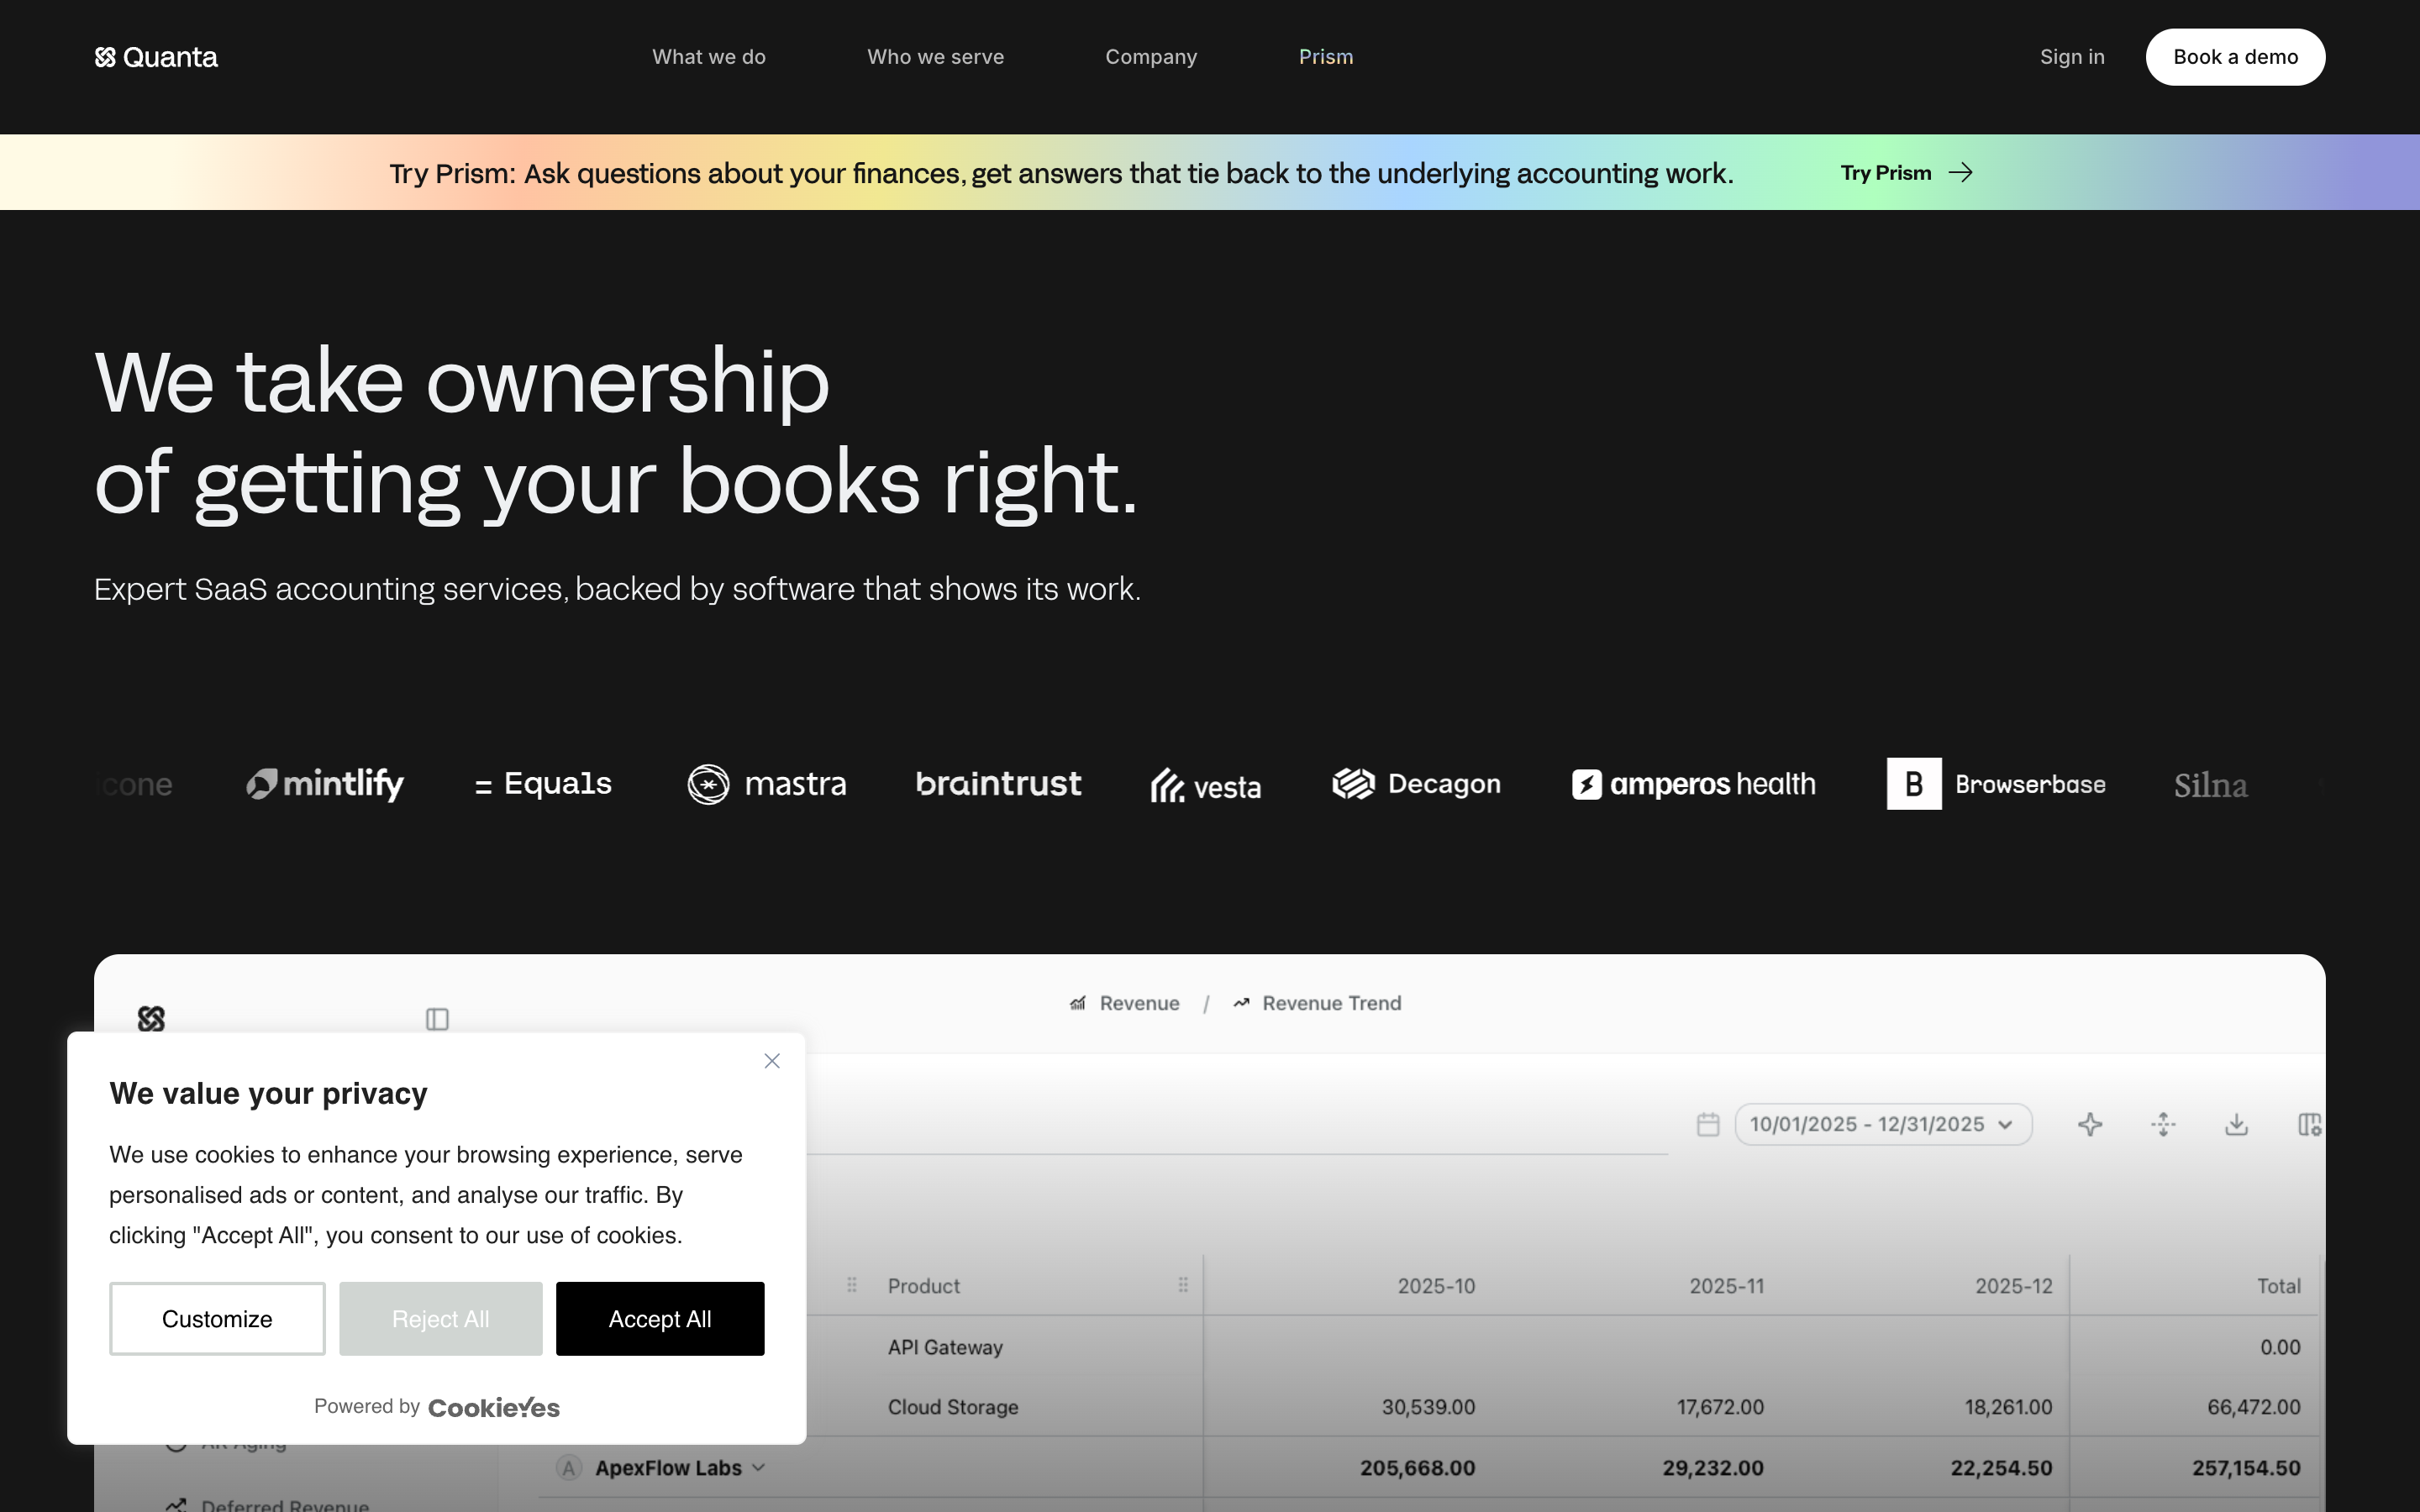Click the 205,668.00 cell
2420x1512 pixels.
[1417, 1468]
